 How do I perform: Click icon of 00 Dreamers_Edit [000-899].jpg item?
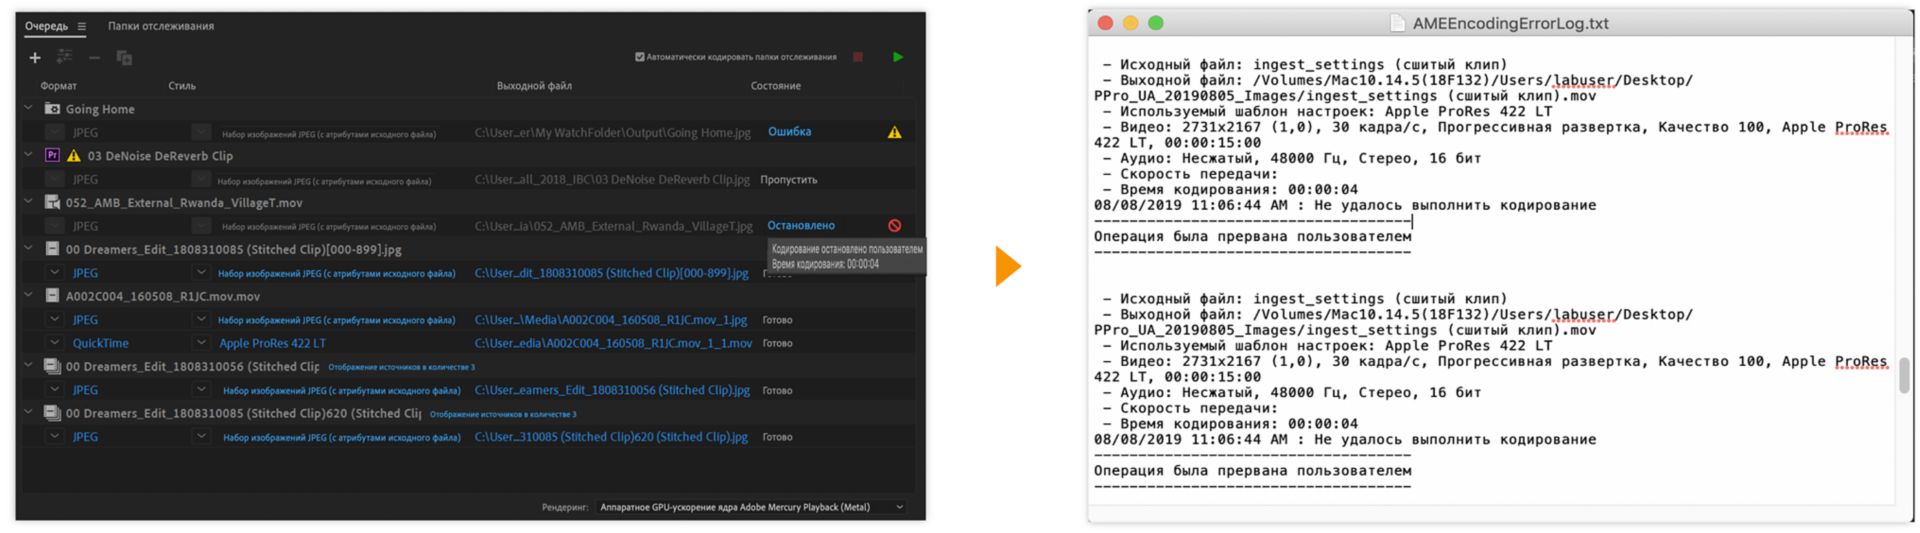click(x=53, y=249)
